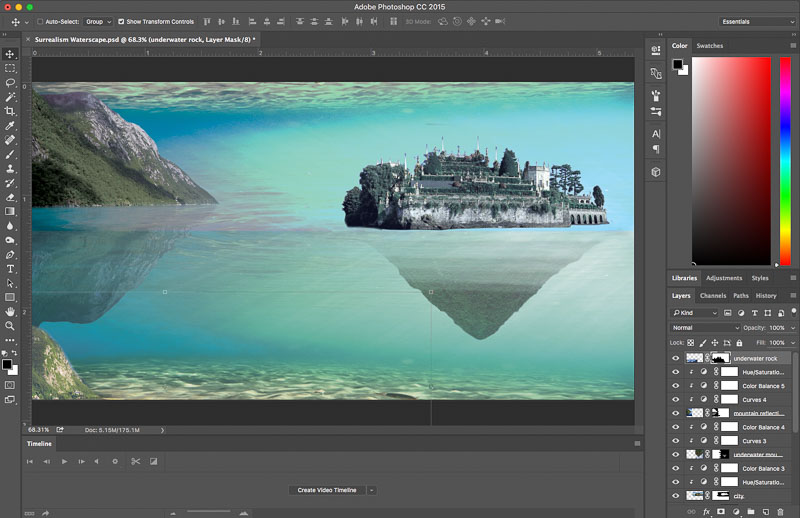Select the Type tool in toolbar
Image resolution: width=800 pixels, height=518 pixels.
[10, 268]
